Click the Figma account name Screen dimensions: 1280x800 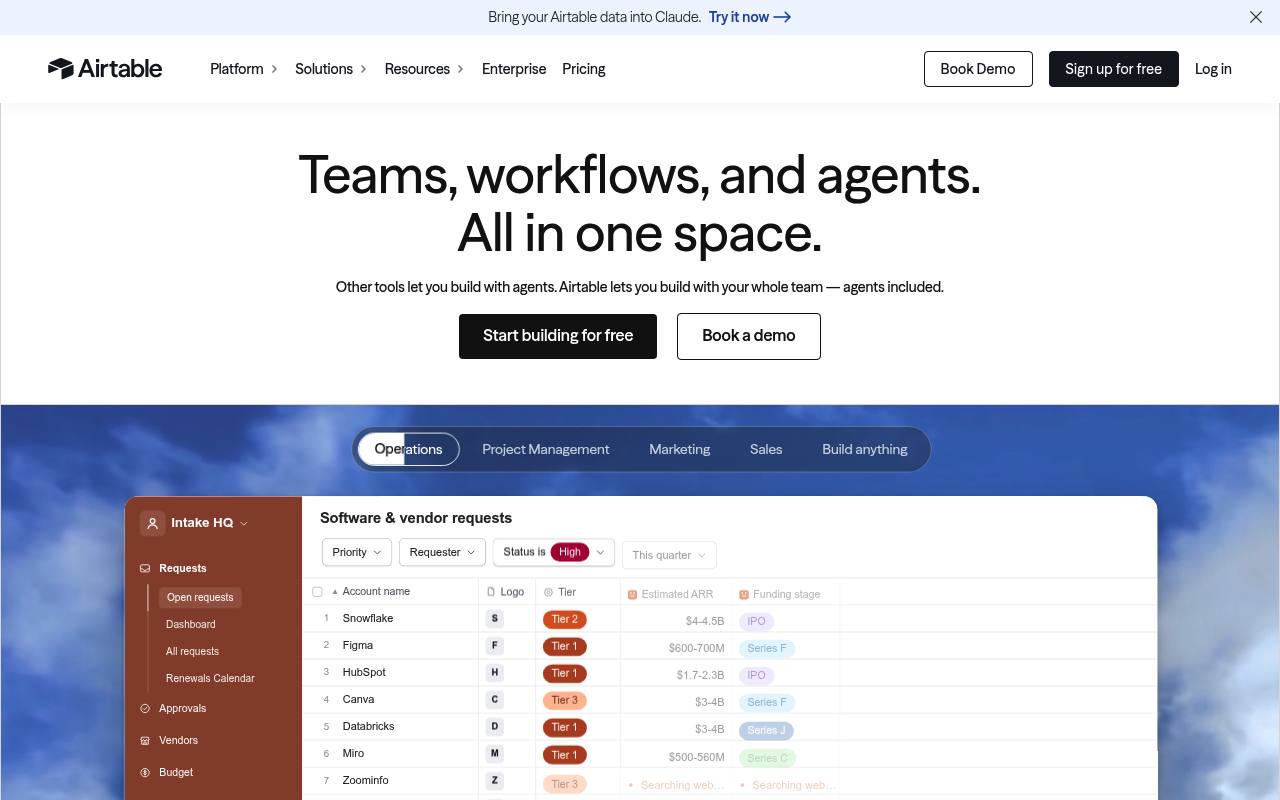(x=358, y=645)
